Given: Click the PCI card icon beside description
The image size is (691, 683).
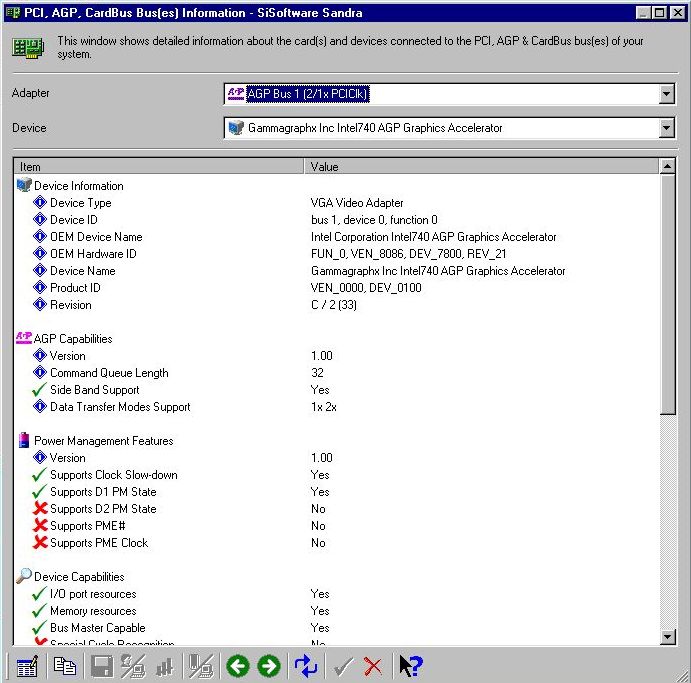Looking at the screenshot, I should point(28,48).
